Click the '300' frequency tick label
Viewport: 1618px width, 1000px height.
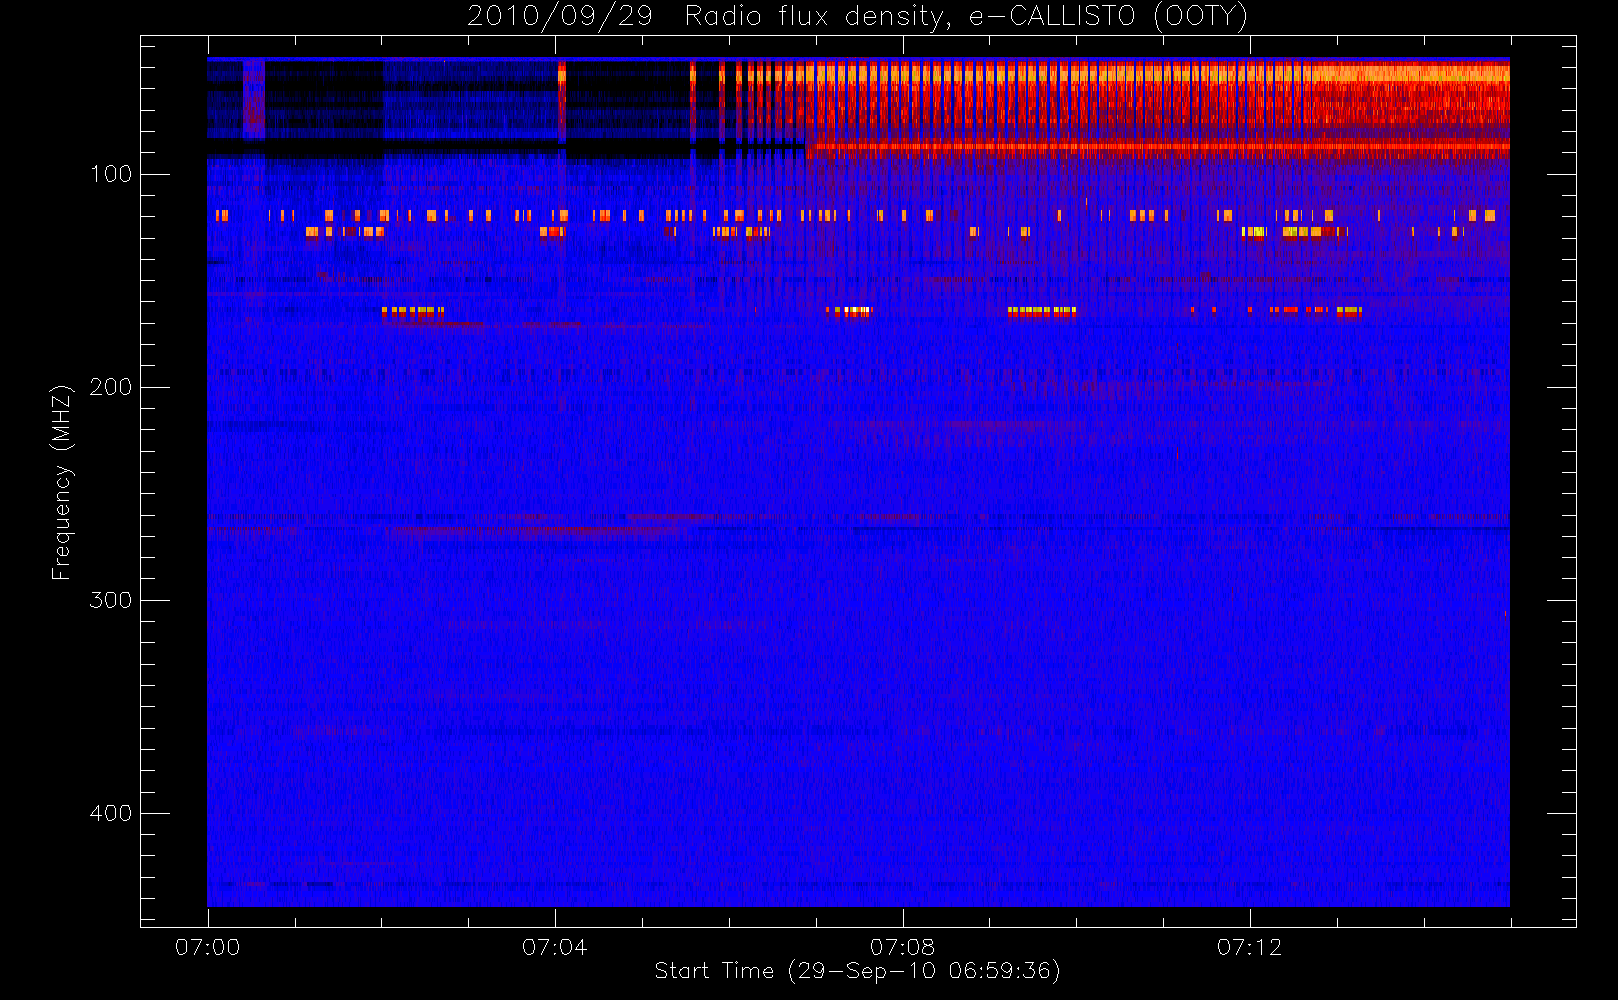coord(111,600)
